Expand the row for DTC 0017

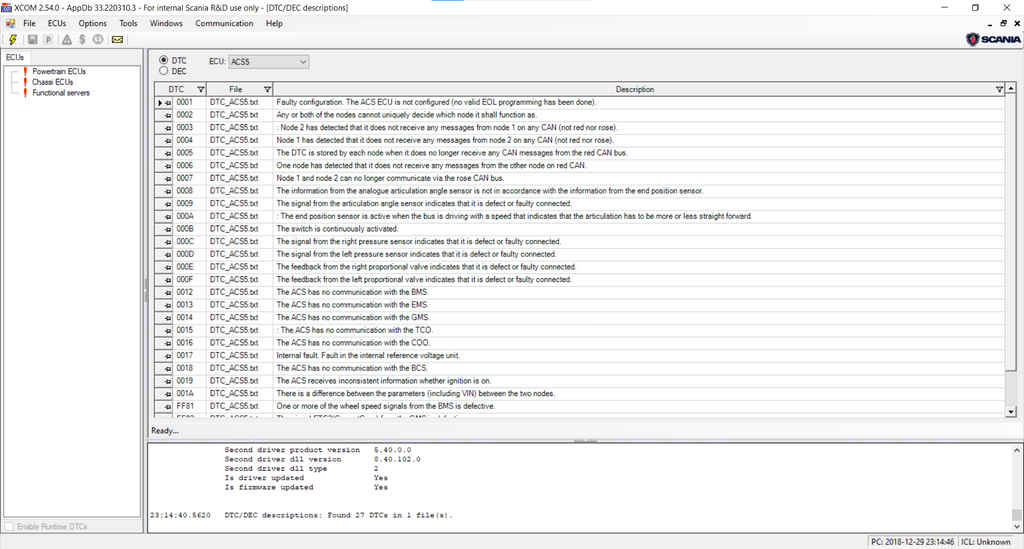[168, 356]
